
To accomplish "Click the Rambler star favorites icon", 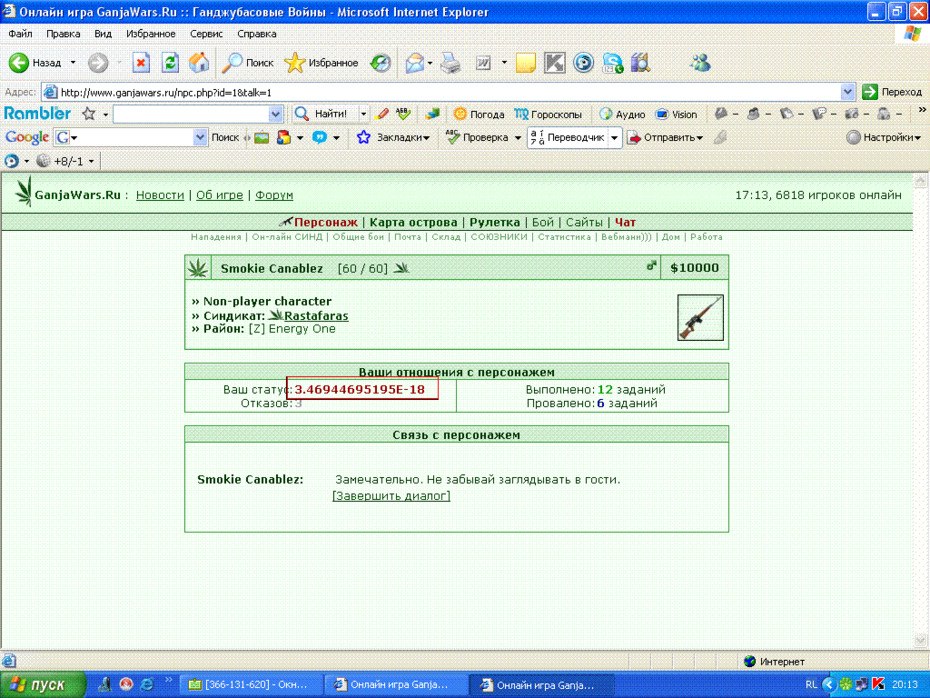I will [89, 114].
